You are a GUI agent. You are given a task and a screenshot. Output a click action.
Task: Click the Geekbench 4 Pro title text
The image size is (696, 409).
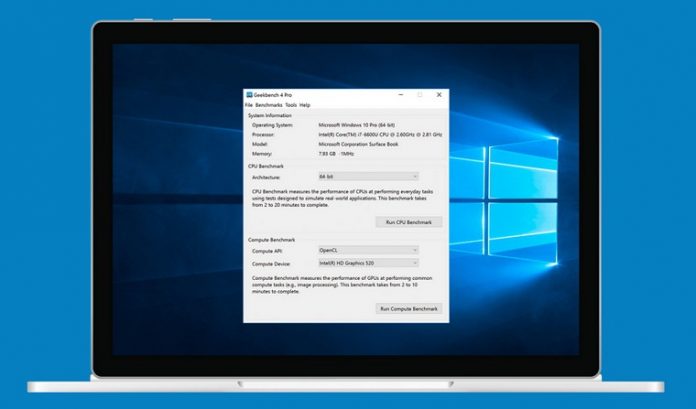click(273, 95)
